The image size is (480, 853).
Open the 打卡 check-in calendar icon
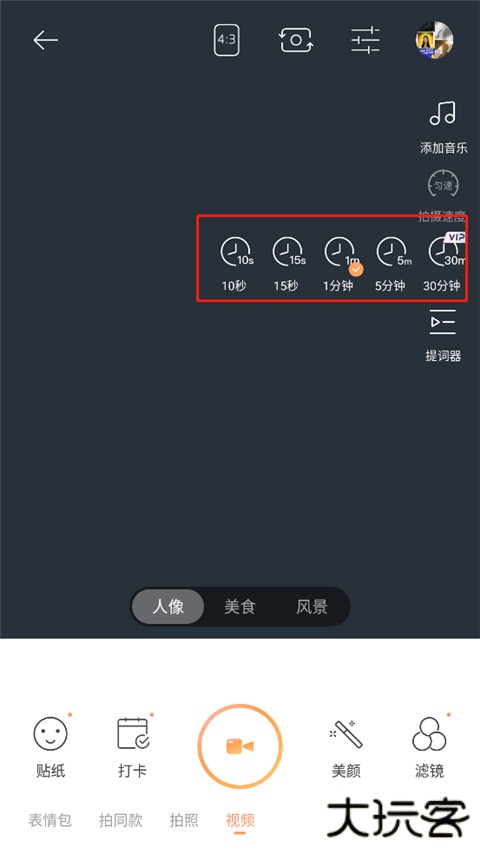coord(133,733)
